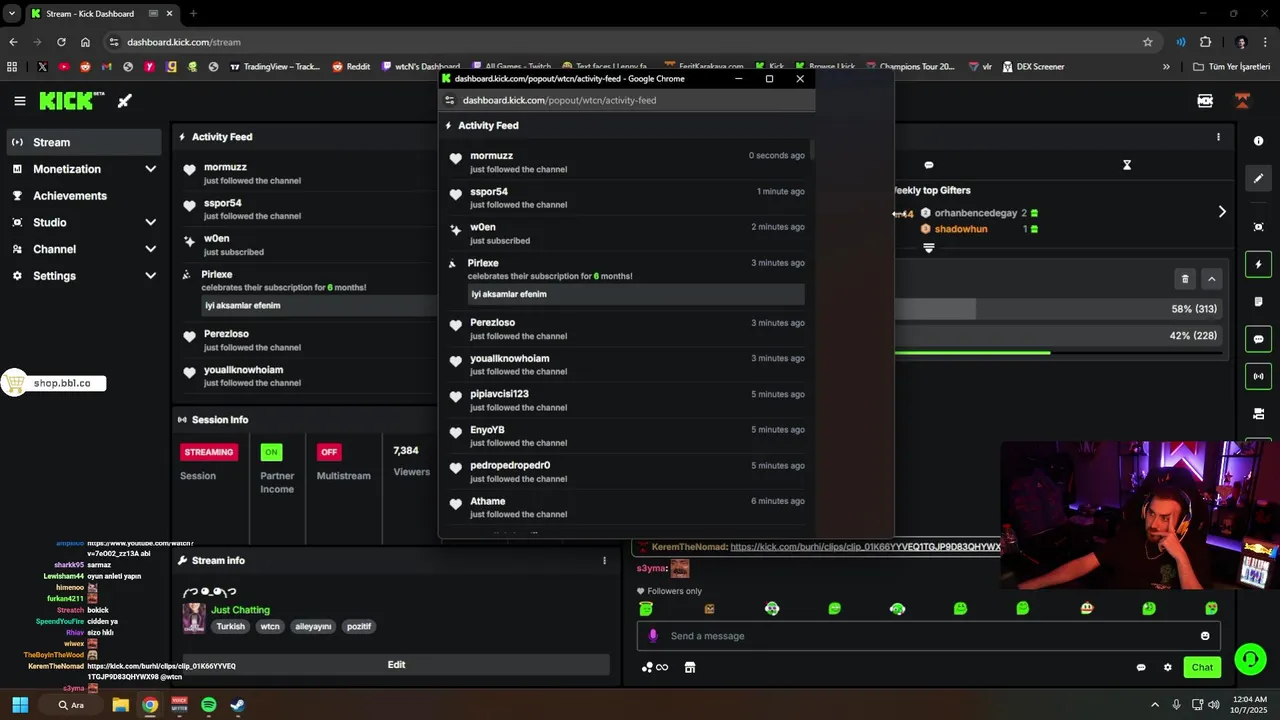
Task: Click the popout Activity Feed scrollbar
Action: pyautogui.click(x=812, y=150)
